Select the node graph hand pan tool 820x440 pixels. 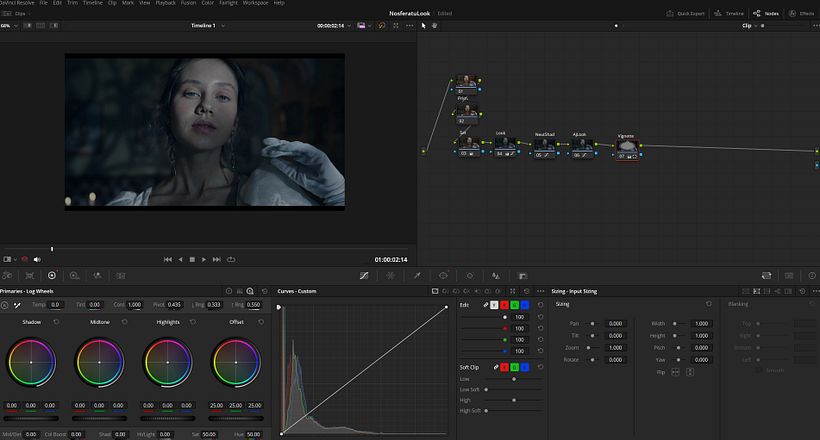pyautogui.click(x=434, y=25)
